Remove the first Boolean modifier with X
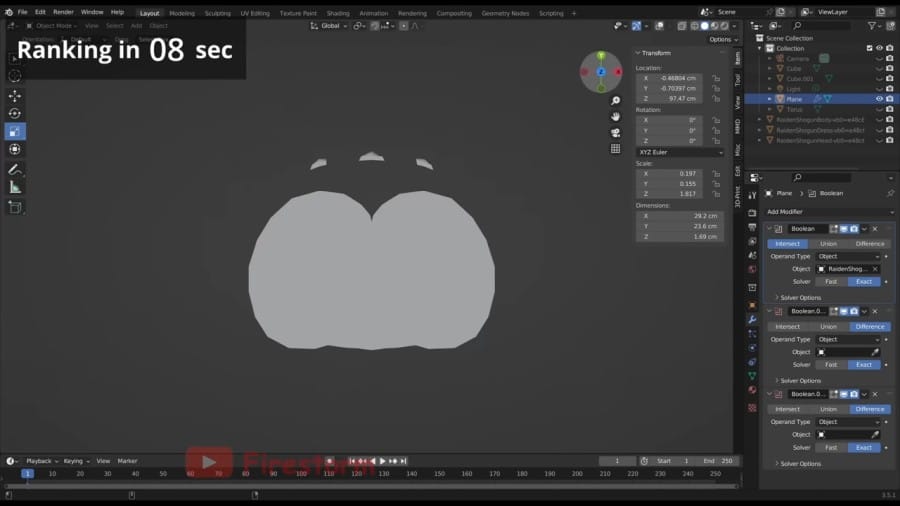This screenshot has width=900, height=506. (x=875, y=229)
